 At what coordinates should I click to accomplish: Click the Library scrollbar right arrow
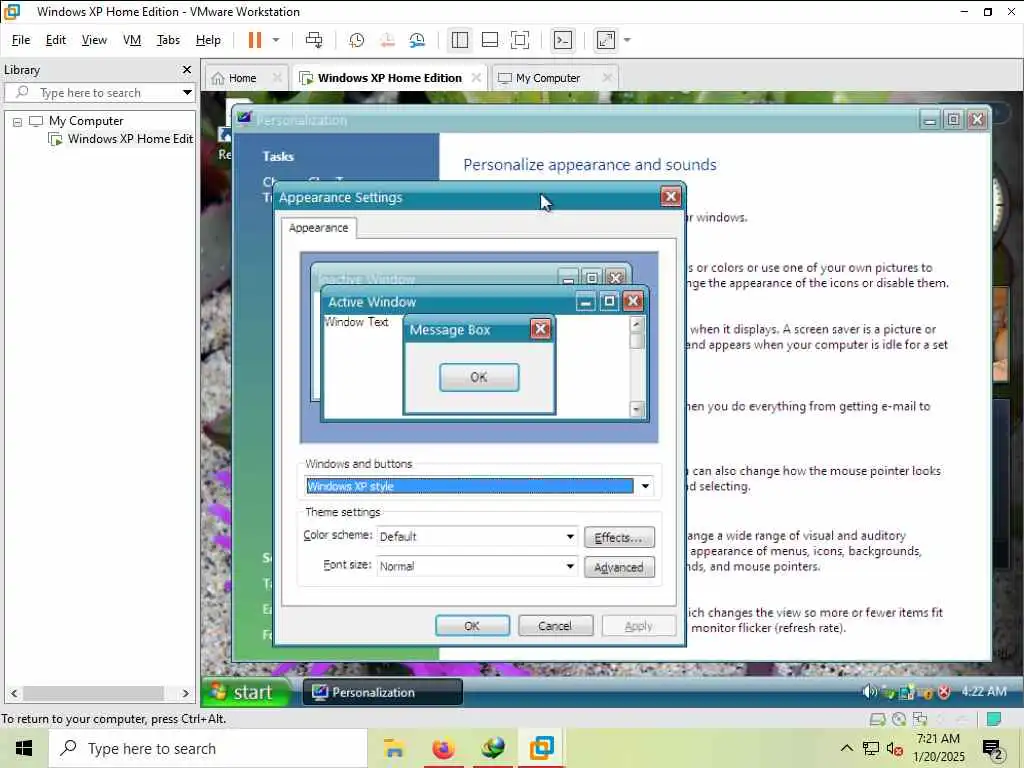coord(185,693)
